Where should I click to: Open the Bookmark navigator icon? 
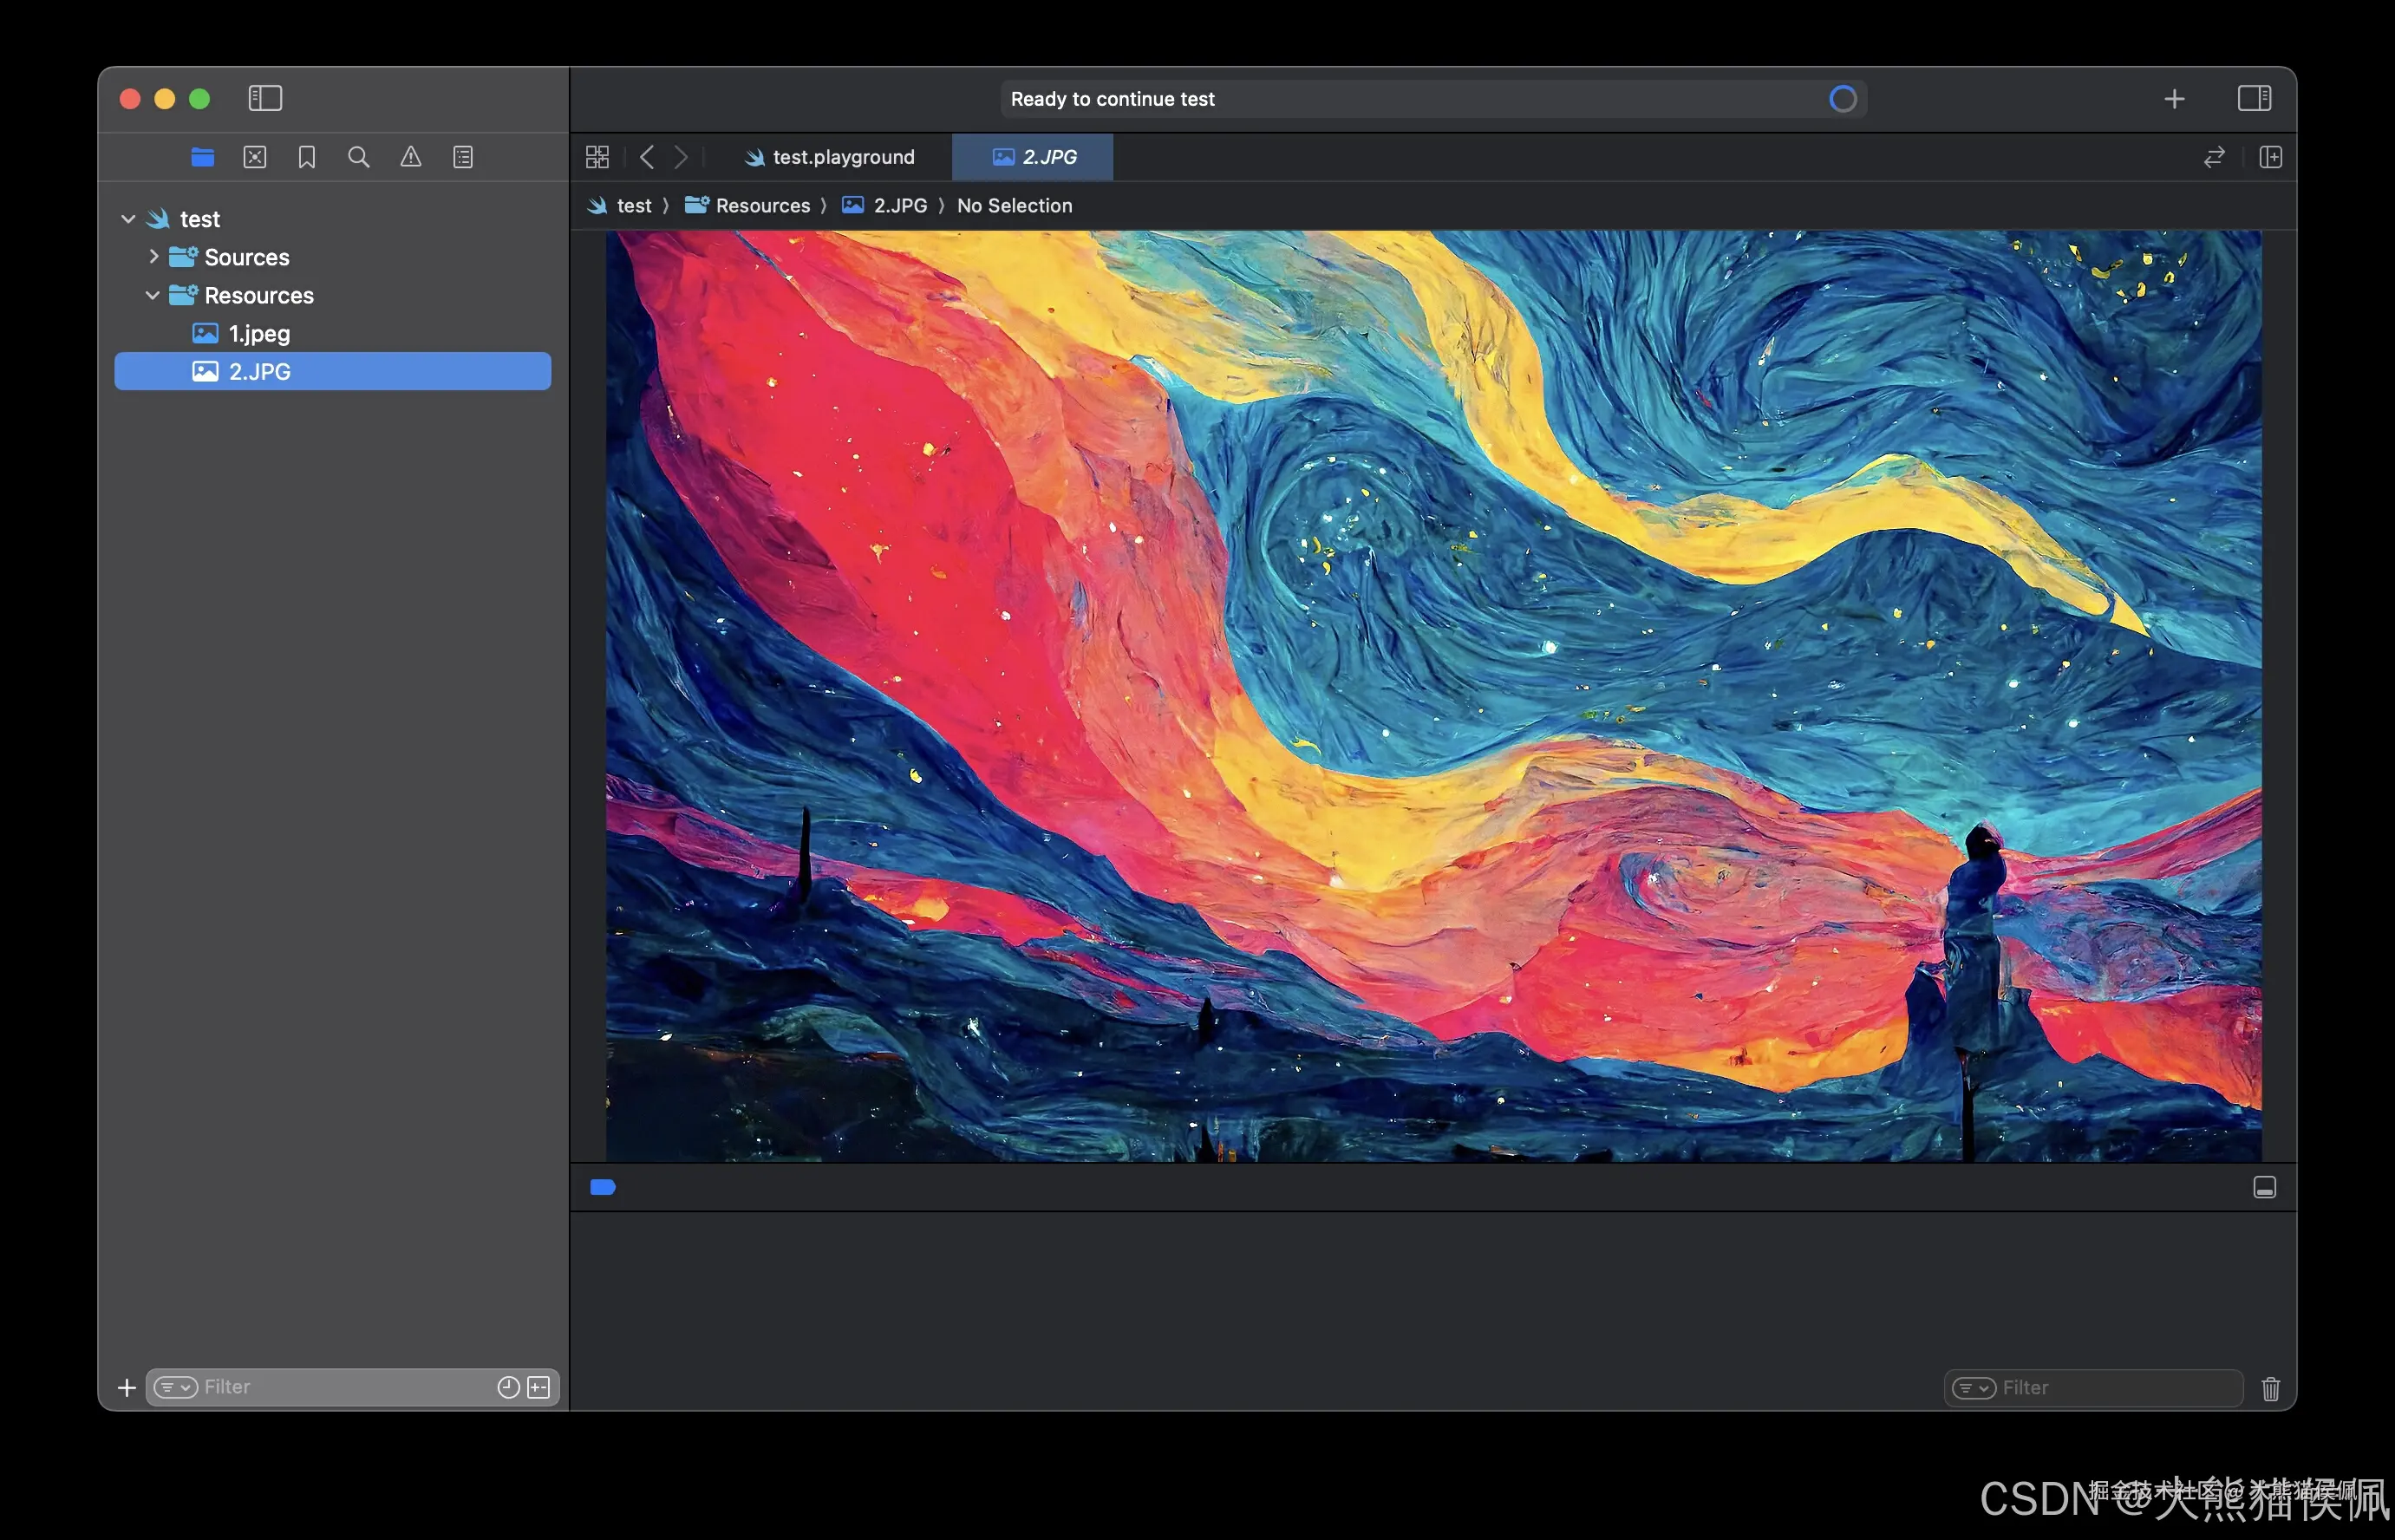(307, 157)
